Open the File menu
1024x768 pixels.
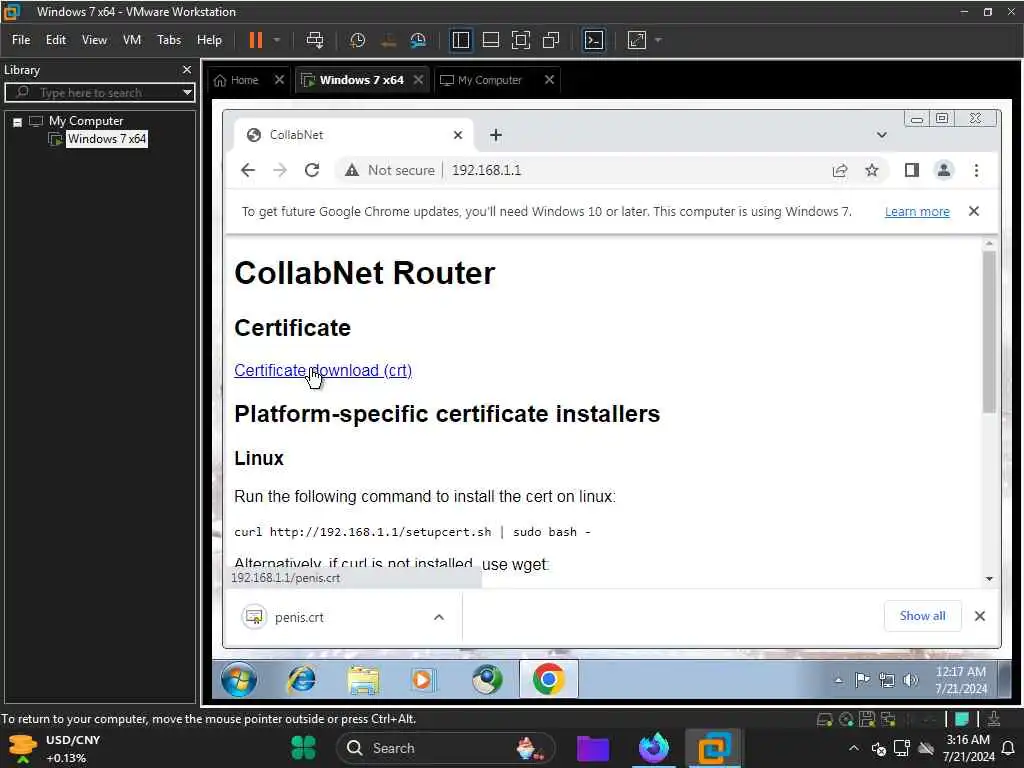[x=21, y=40]
